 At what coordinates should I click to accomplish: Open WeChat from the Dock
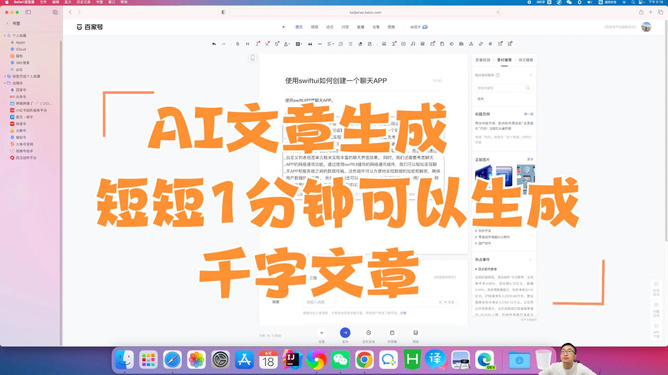point(340,360)
